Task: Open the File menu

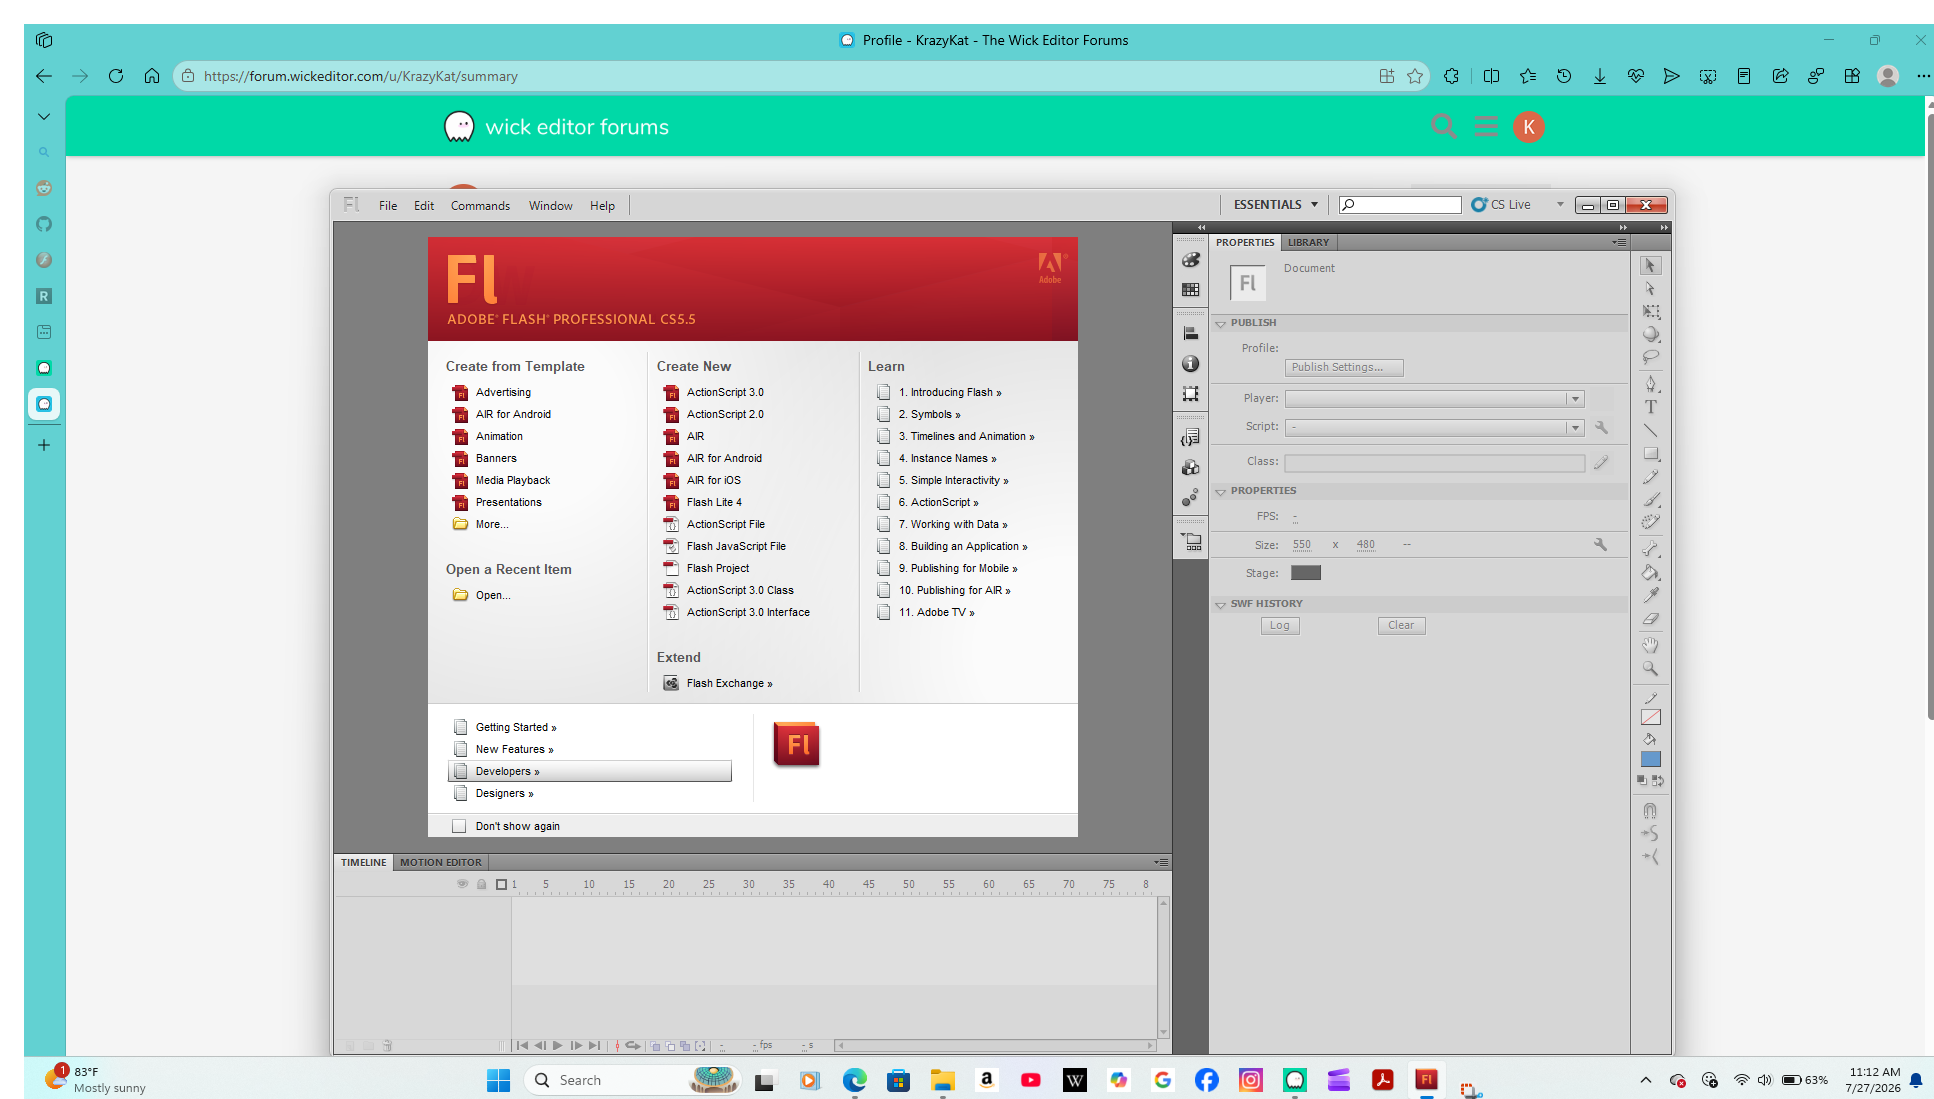Action: click(388, 206)
